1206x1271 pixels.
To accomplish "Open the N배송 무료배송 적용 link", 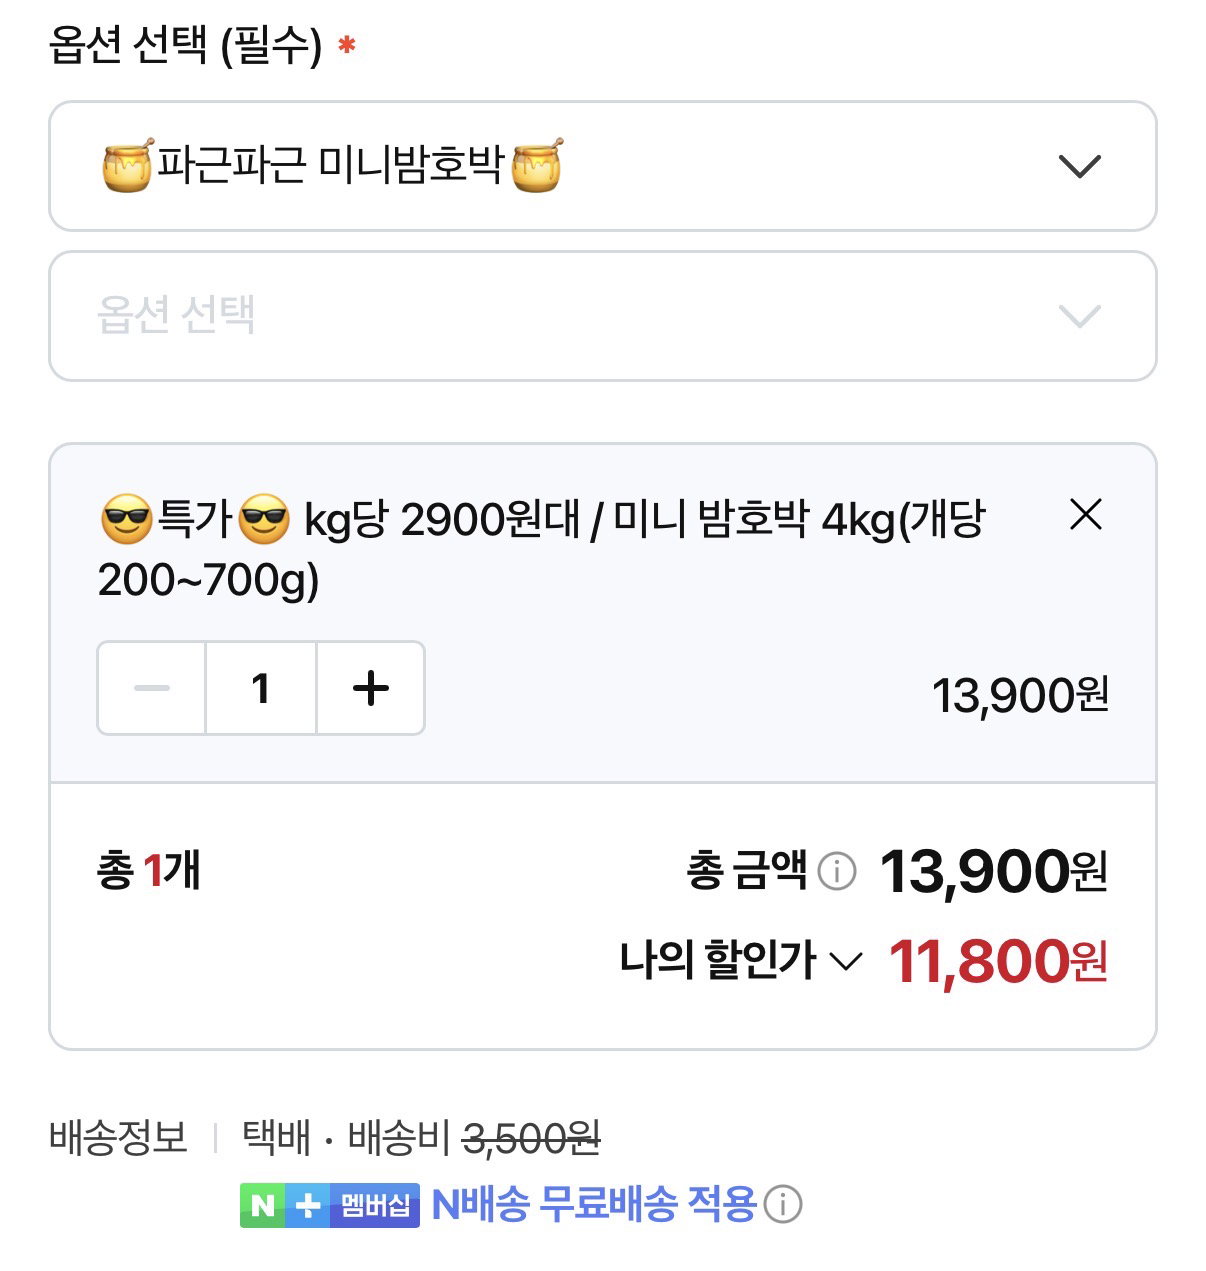I will [x=594, y=1205].
